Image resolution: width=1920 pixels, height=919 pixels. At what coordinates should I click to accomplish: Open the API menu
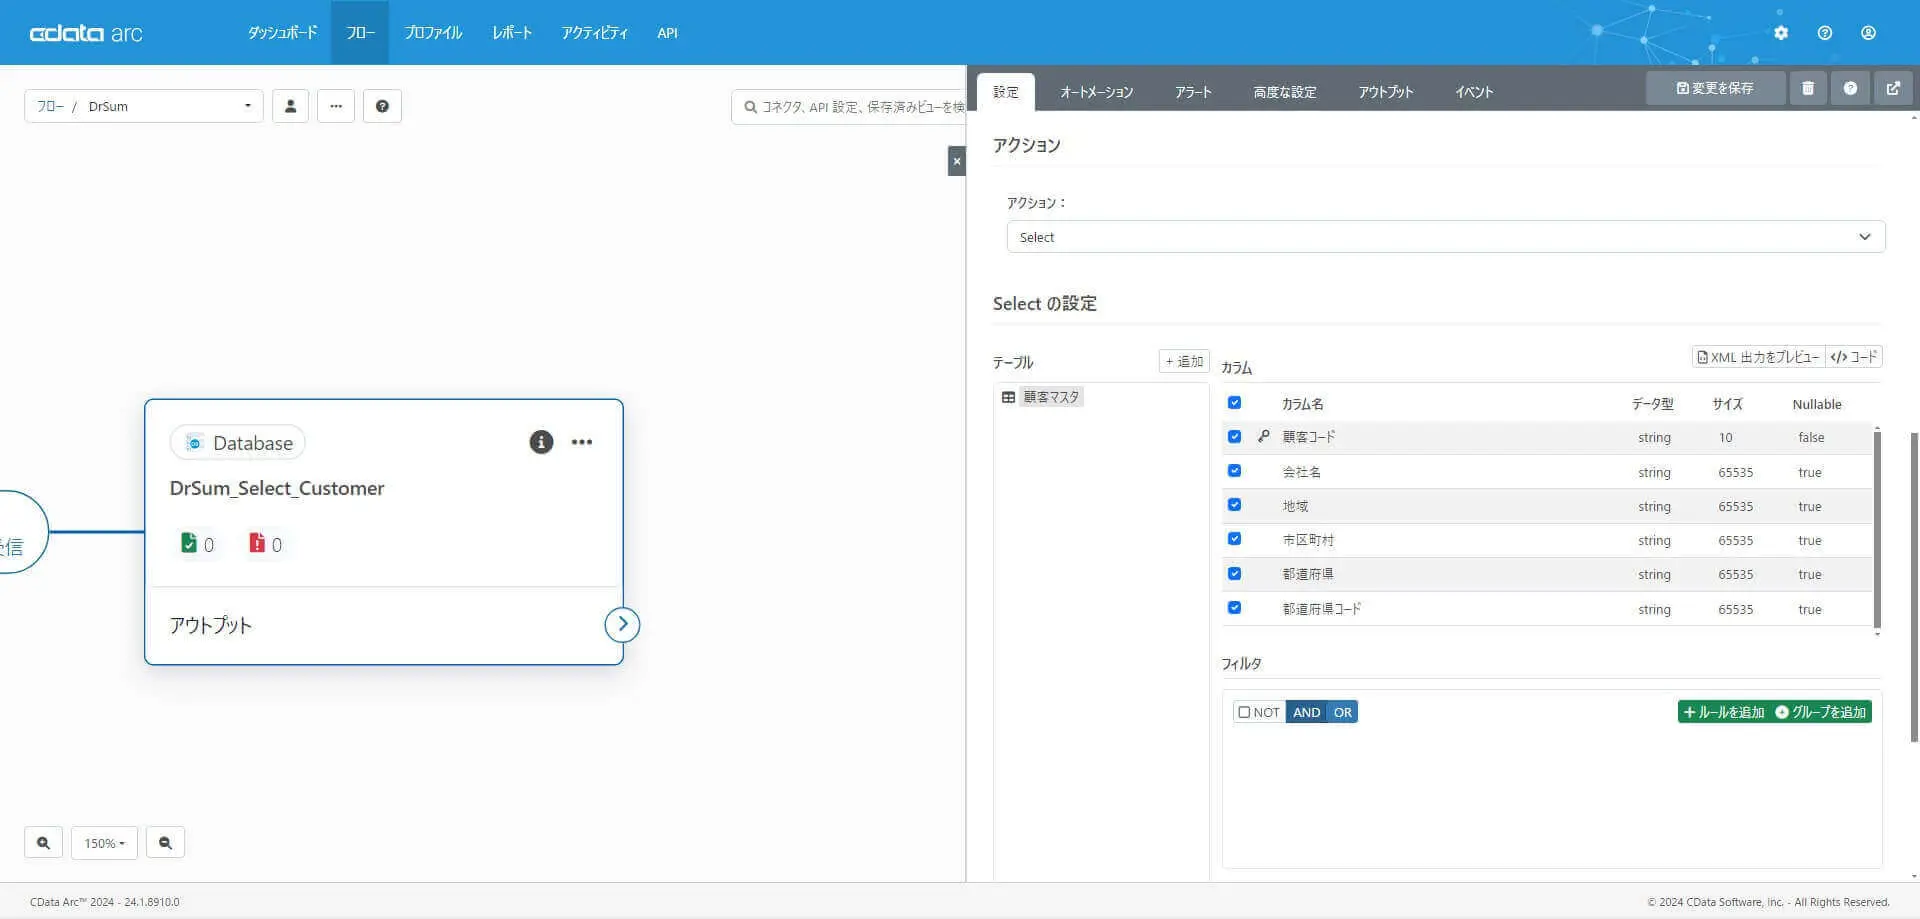[x=667, y=33]
